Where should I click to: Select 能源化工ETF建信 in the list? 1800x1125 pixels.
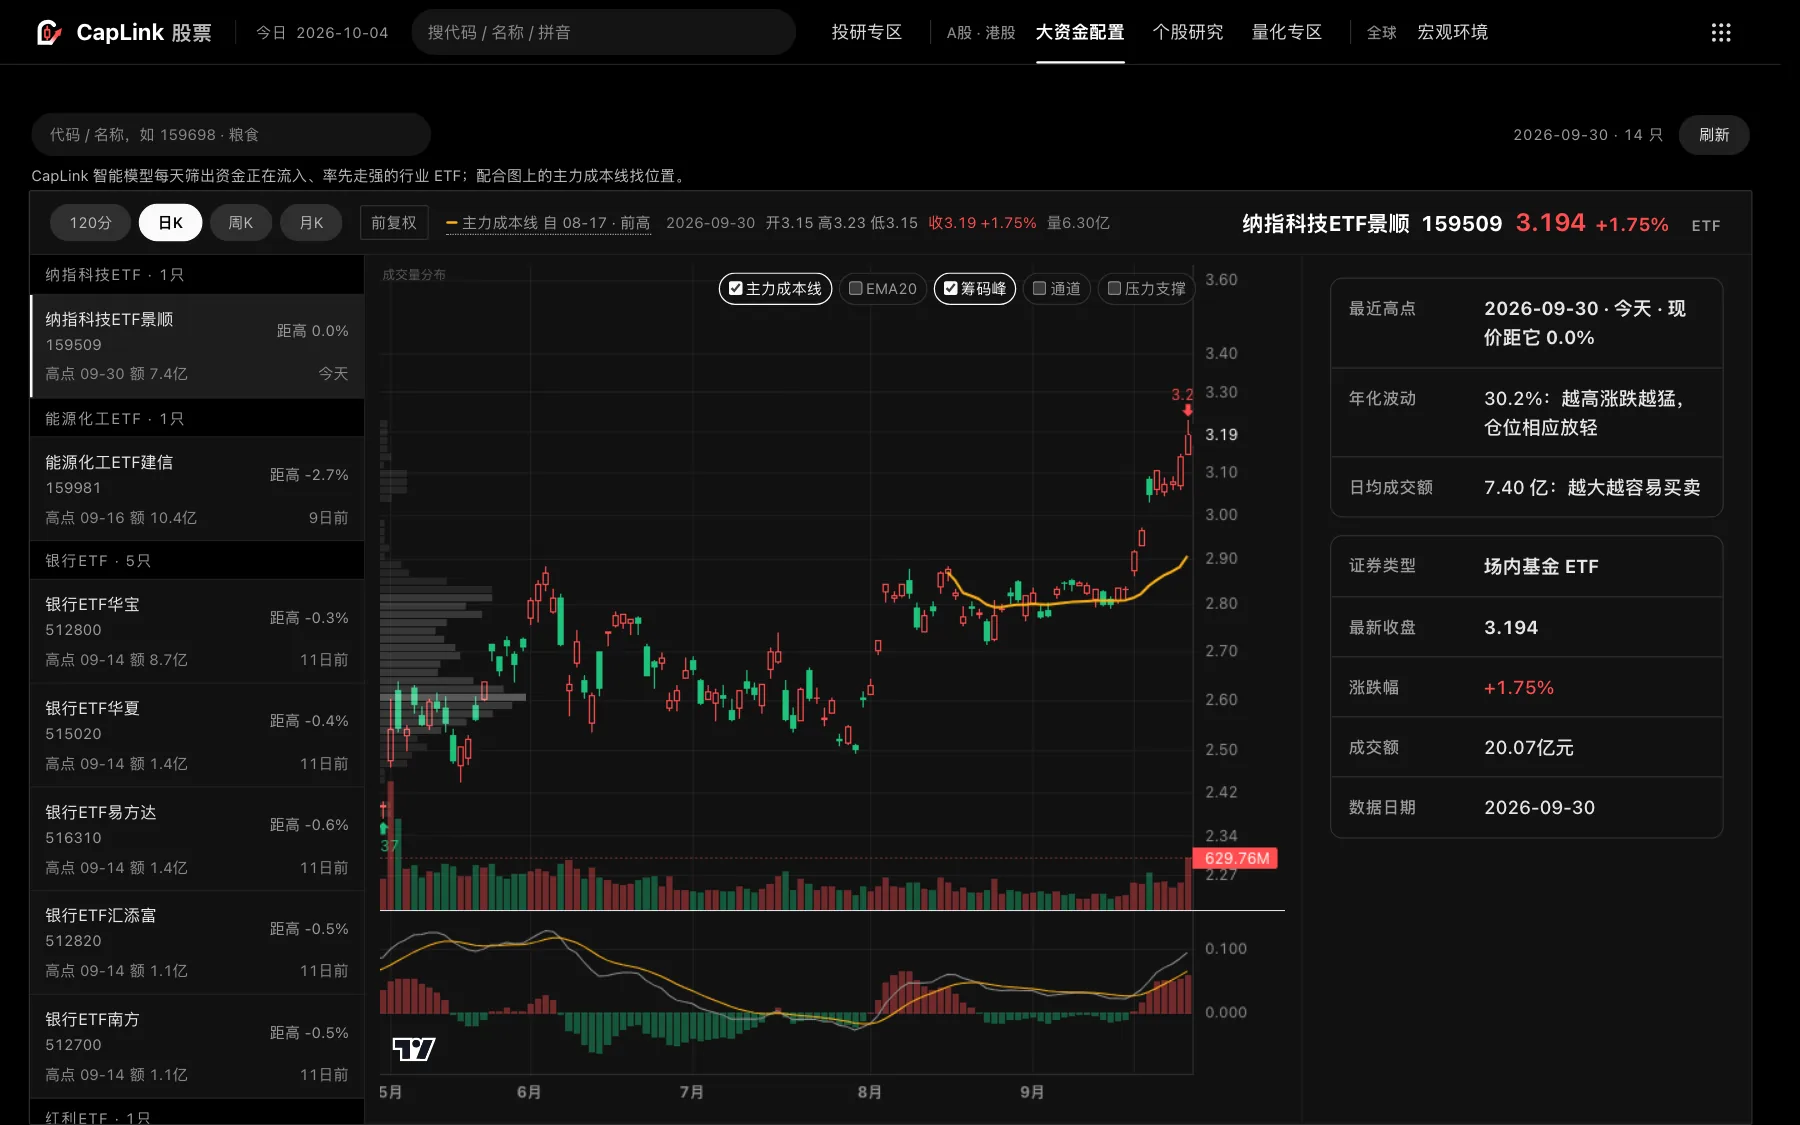(x=197, y=490)
